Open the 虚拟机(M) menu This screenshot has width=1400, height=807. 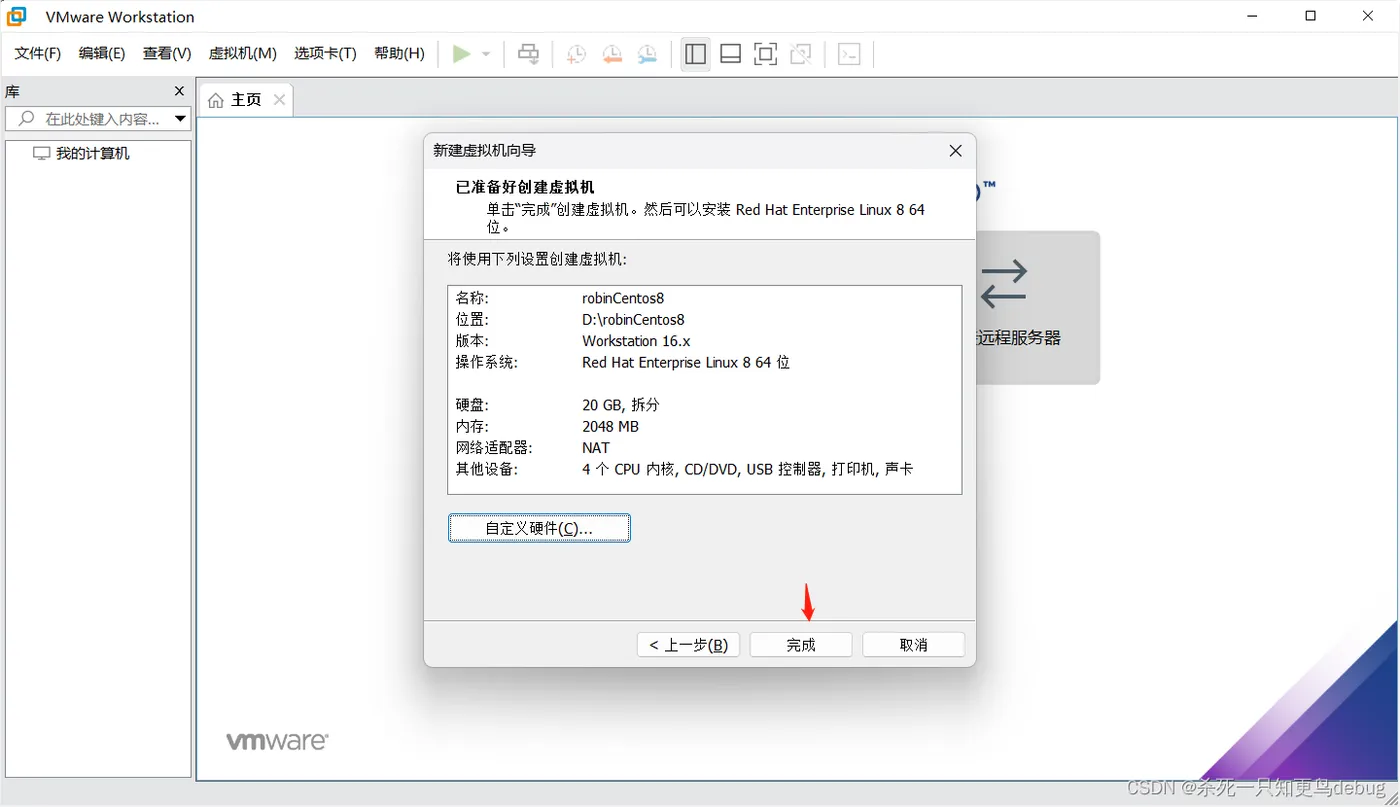coord(242,53)
